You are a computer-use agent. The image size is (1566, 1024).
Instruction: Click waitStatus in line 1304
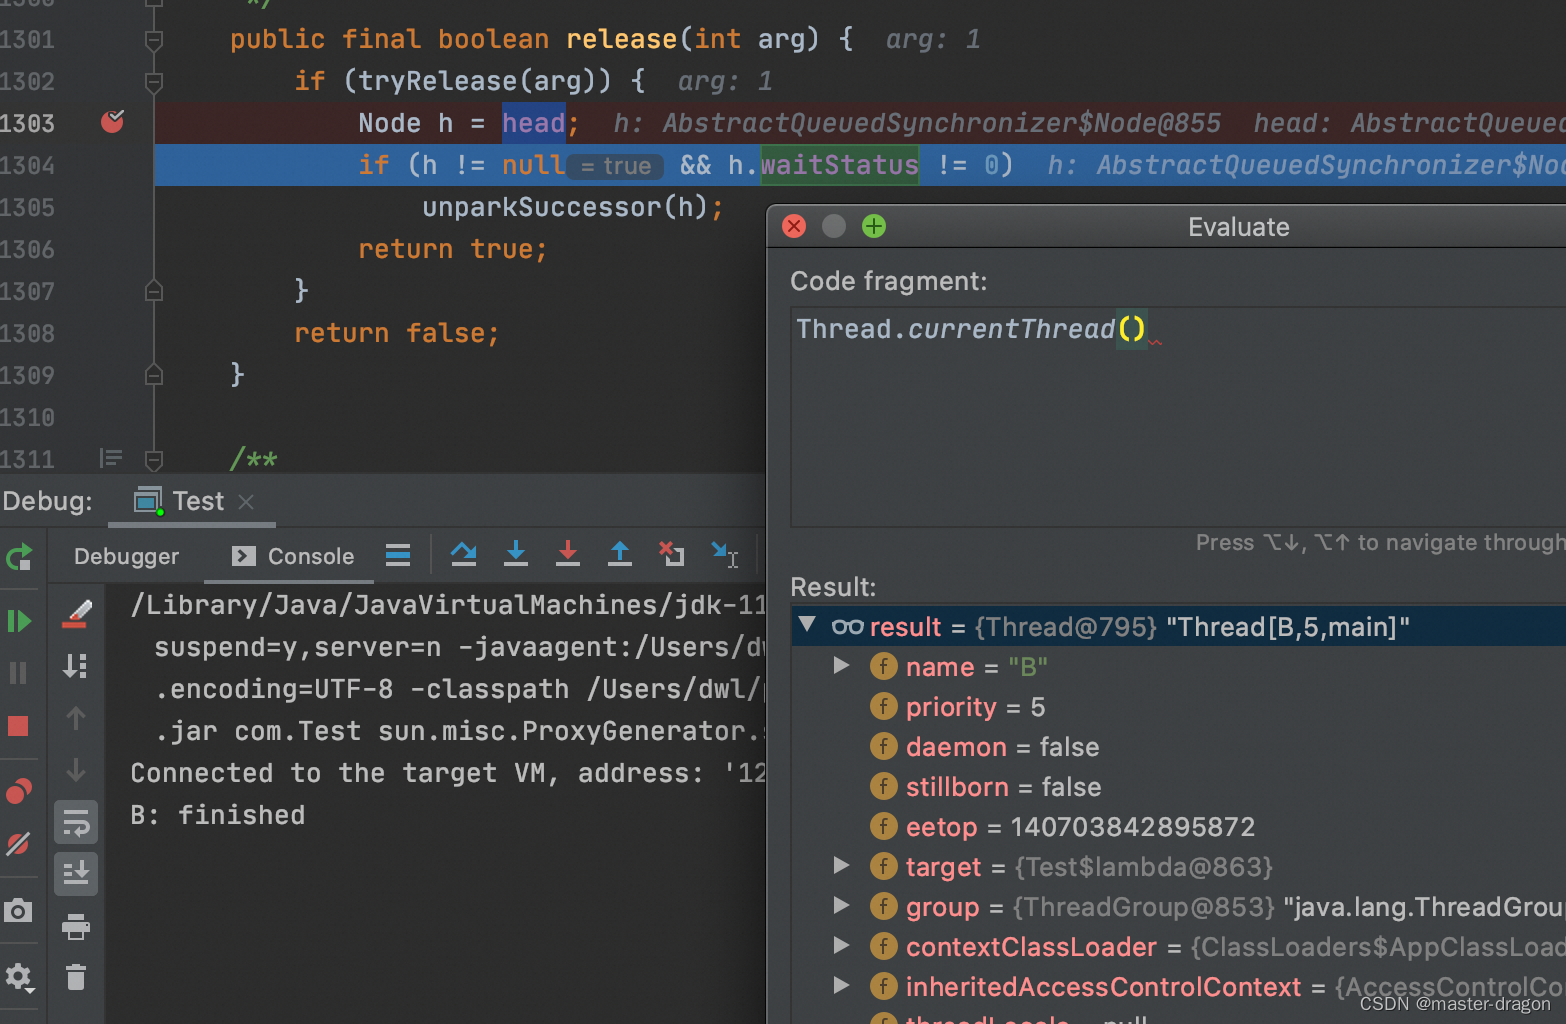839,165
